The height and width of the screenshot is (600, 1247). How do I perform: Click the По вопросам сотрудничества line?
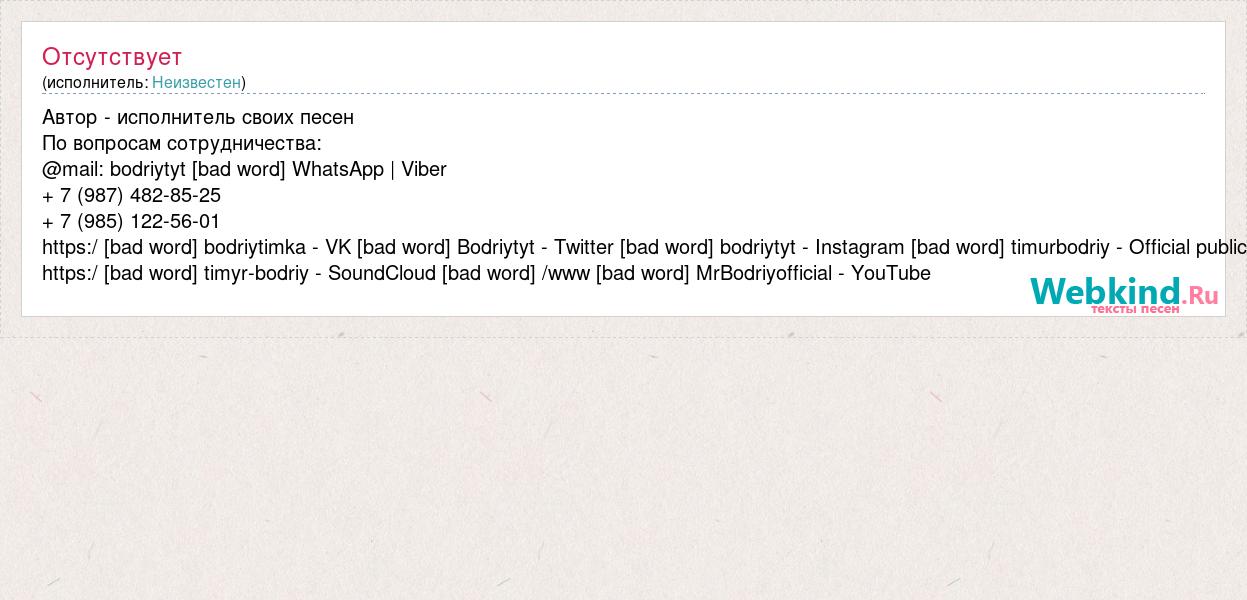click(182, 143)
